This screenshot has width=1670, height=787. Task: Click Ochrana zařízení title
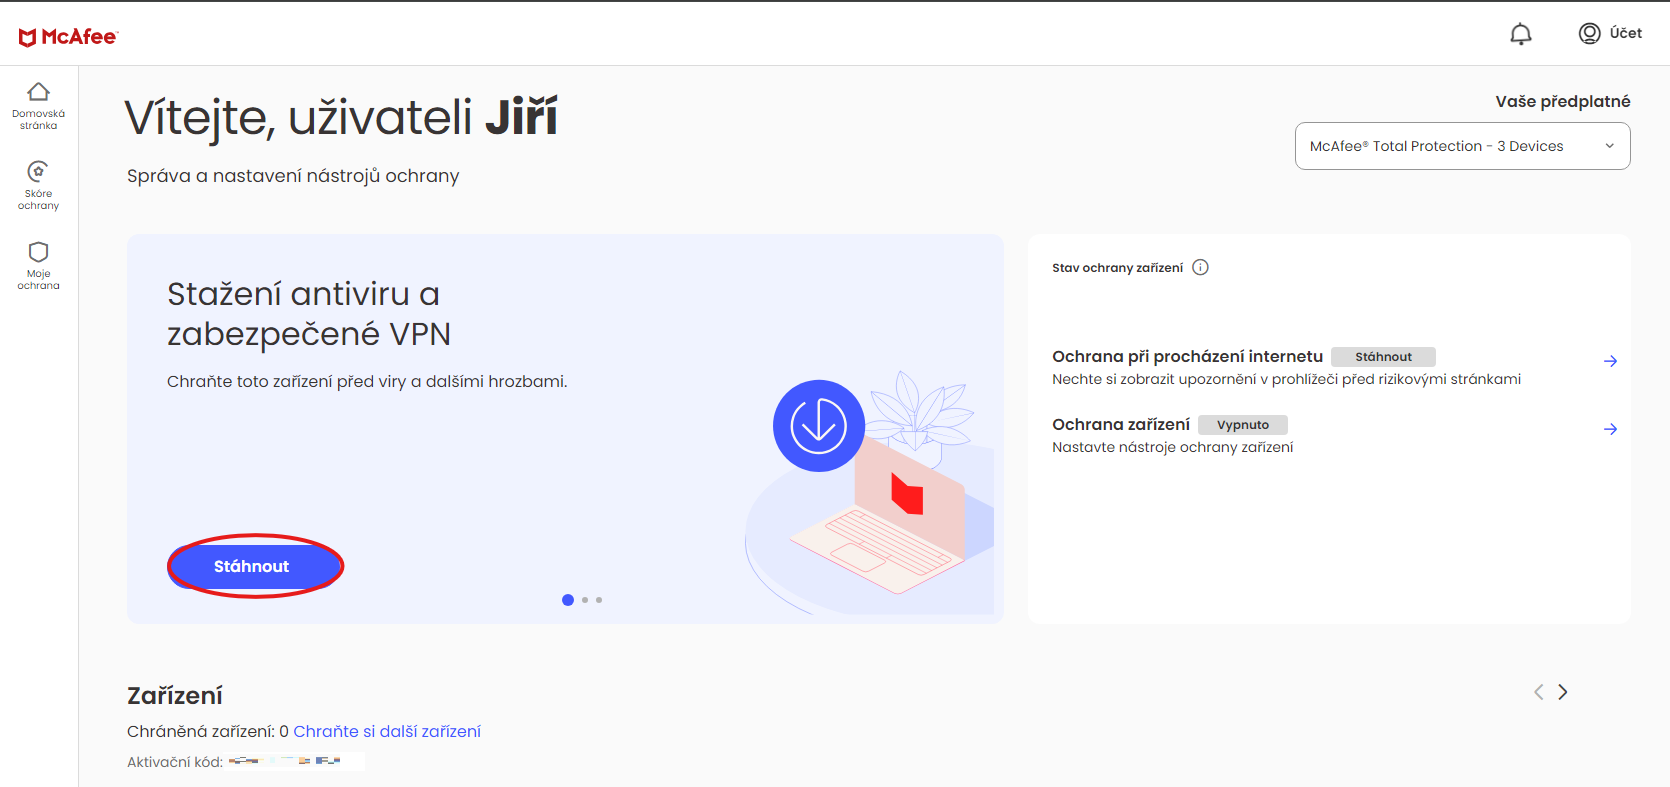1121,424
